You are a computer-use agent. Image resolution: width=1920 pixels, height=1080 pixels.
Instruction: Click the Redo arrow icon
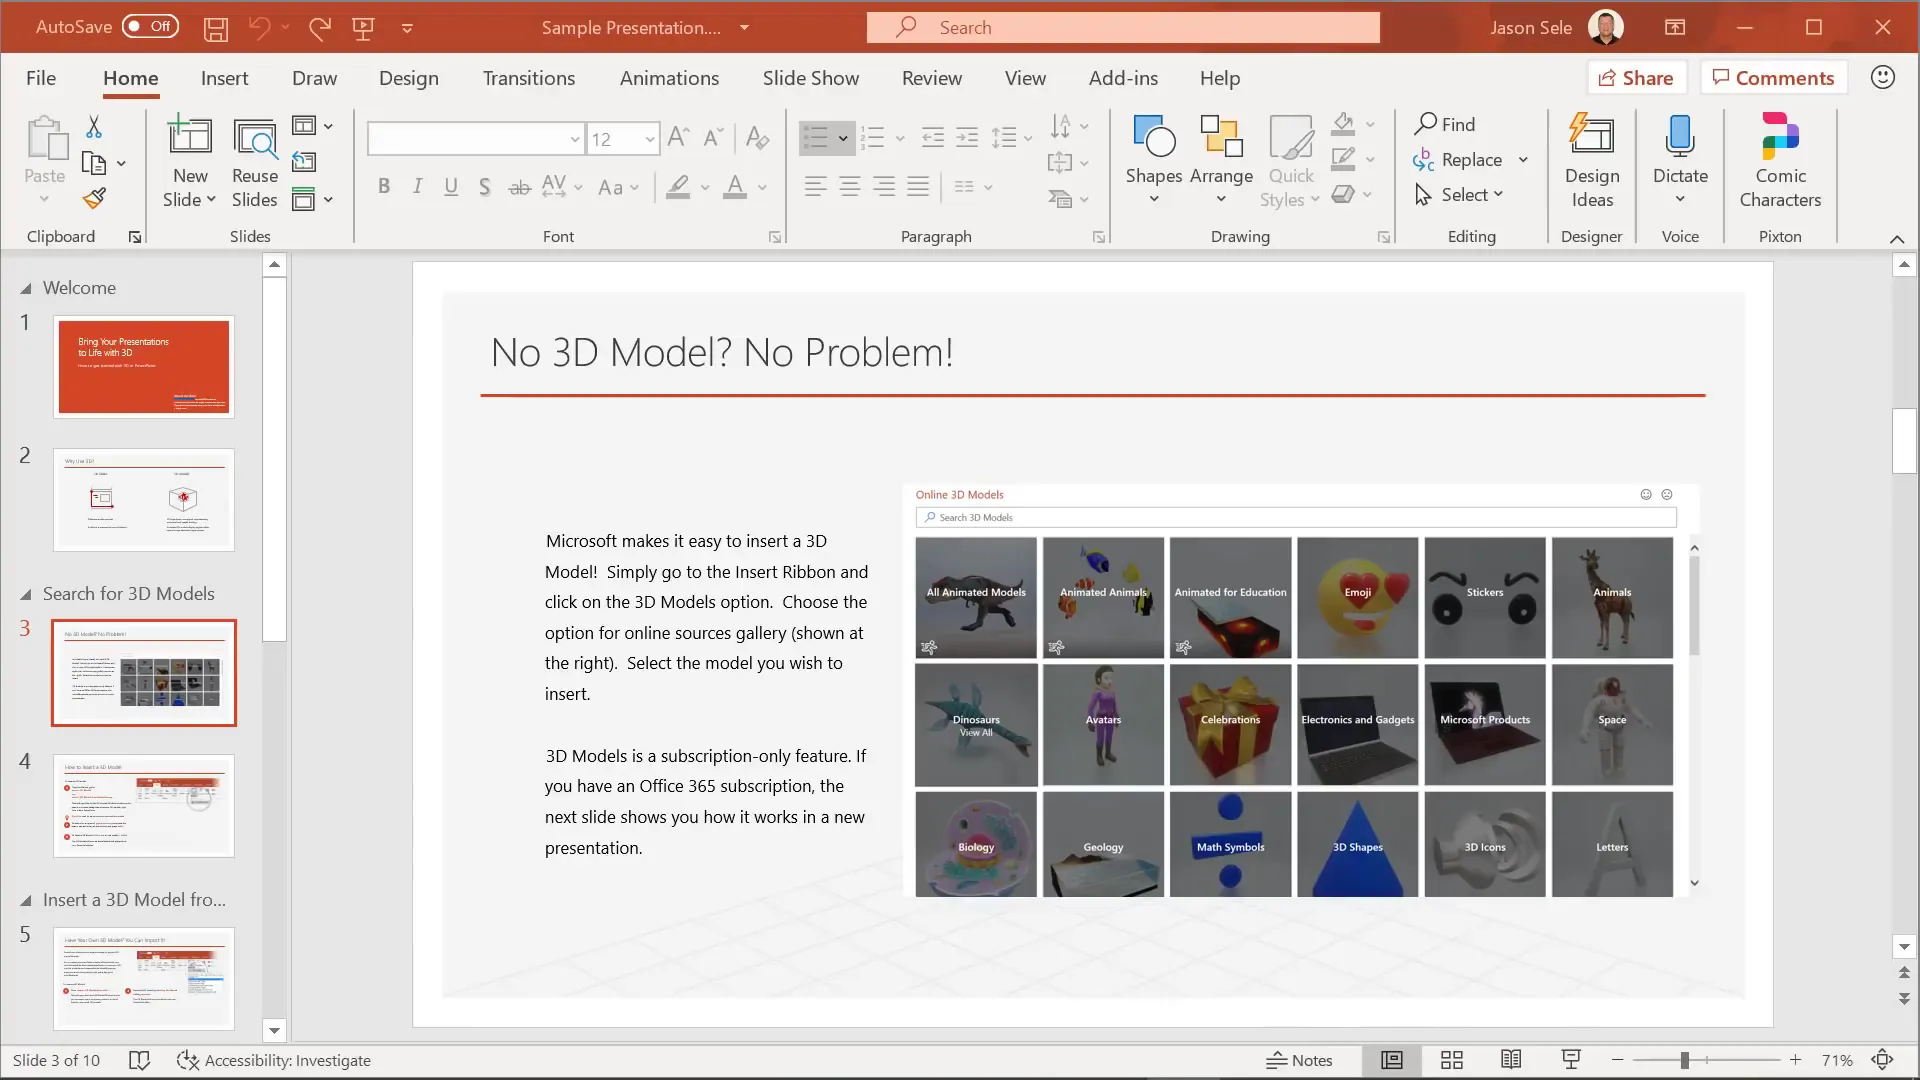coord(319,28)
